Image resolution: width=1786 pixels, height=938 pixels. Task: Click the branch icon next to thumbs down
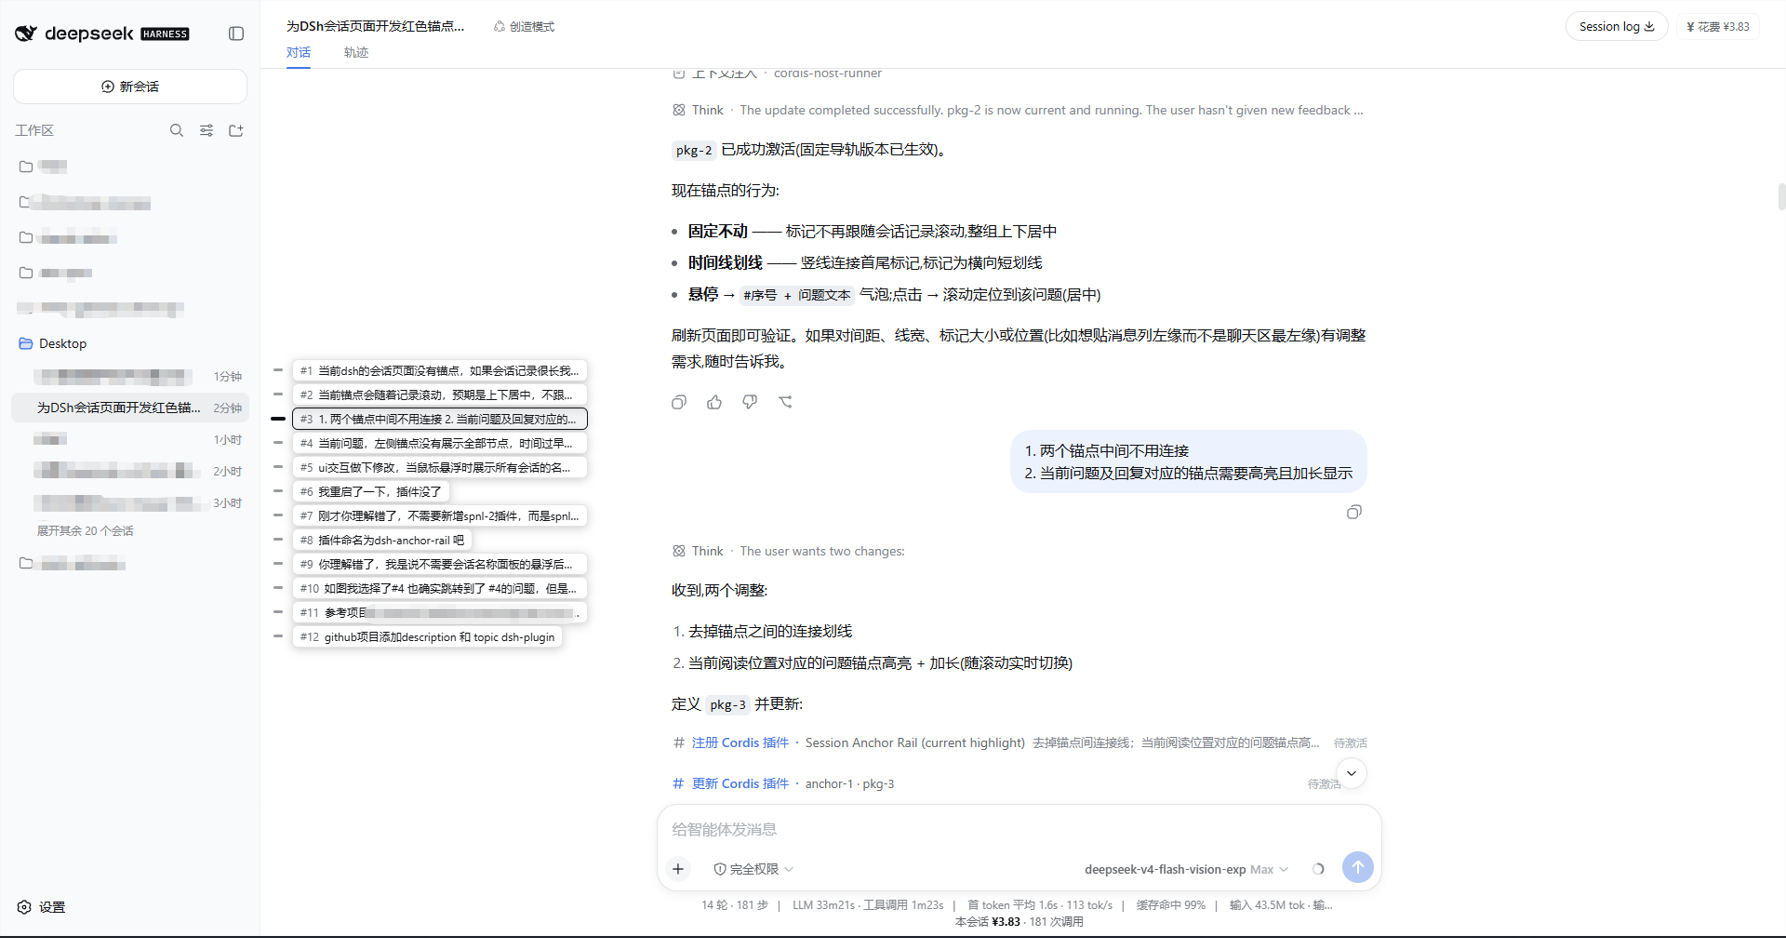pos(786,402)
